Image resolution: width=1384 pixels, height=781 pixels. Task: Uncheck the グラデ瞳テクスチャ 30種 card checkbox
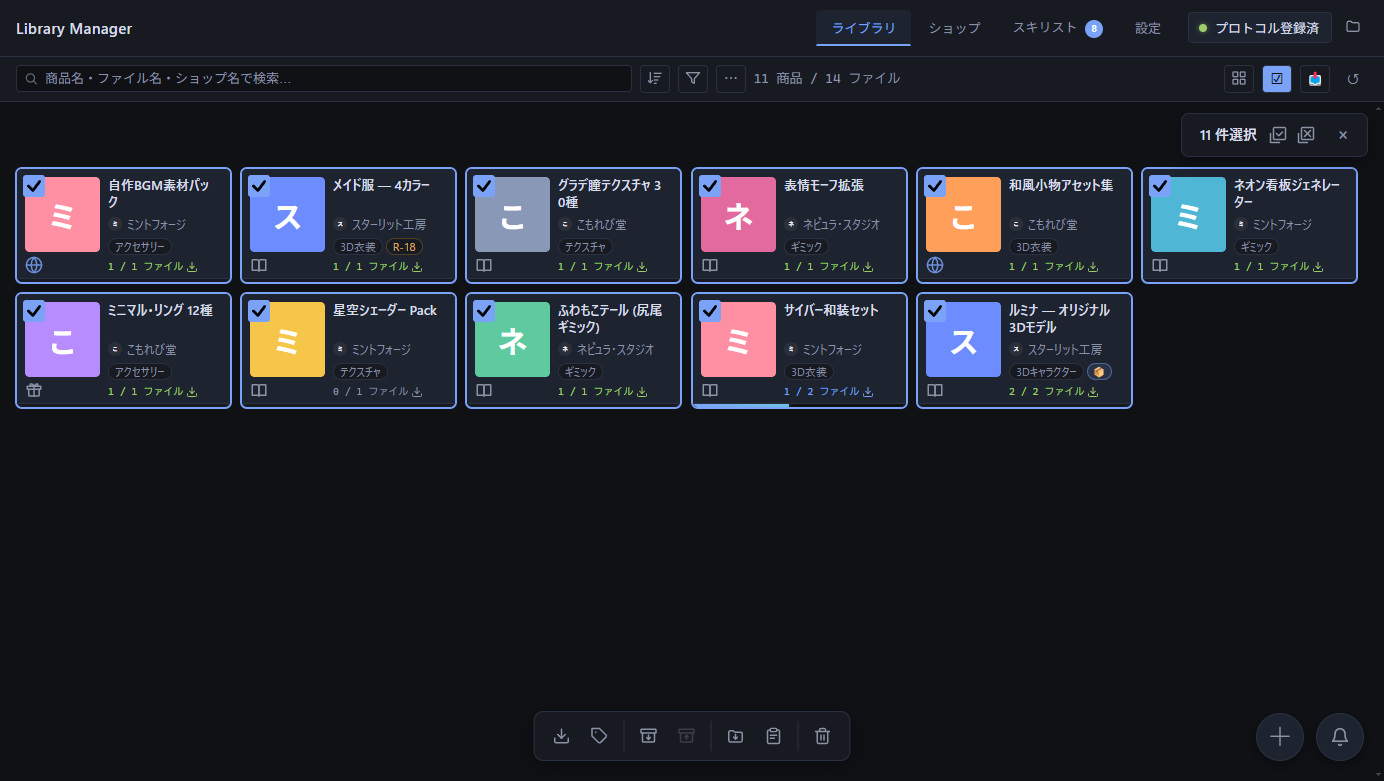click(x=484, y=186)
